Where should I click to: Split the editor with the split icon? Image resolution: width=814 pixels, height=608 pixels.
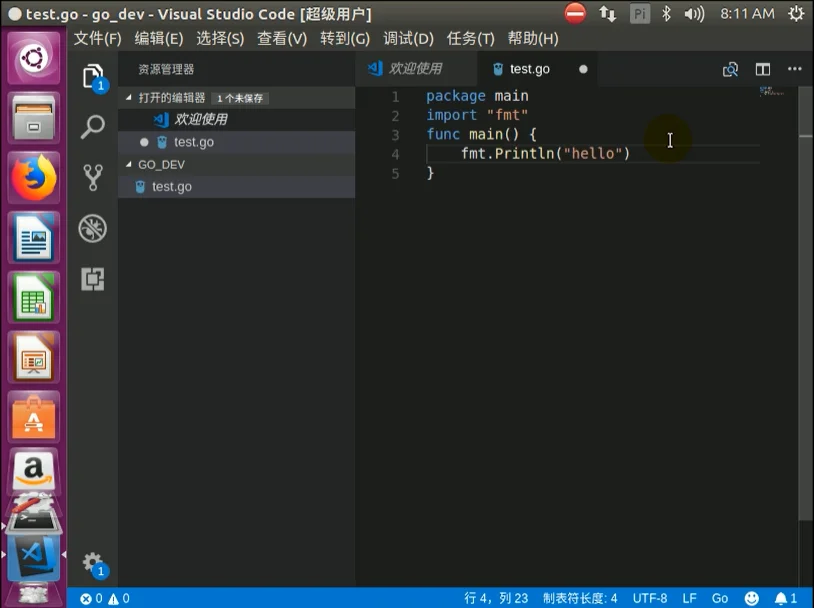pyautogui.click(x=763, y=69)
